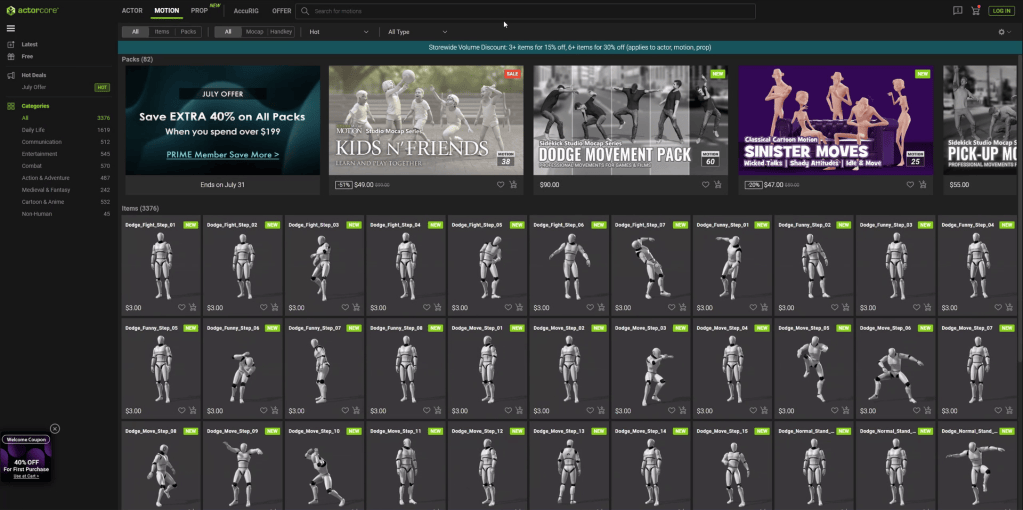Click the storewide volume discount banner
This screenshot has width=1023, height=510.
tap(570, 48)
